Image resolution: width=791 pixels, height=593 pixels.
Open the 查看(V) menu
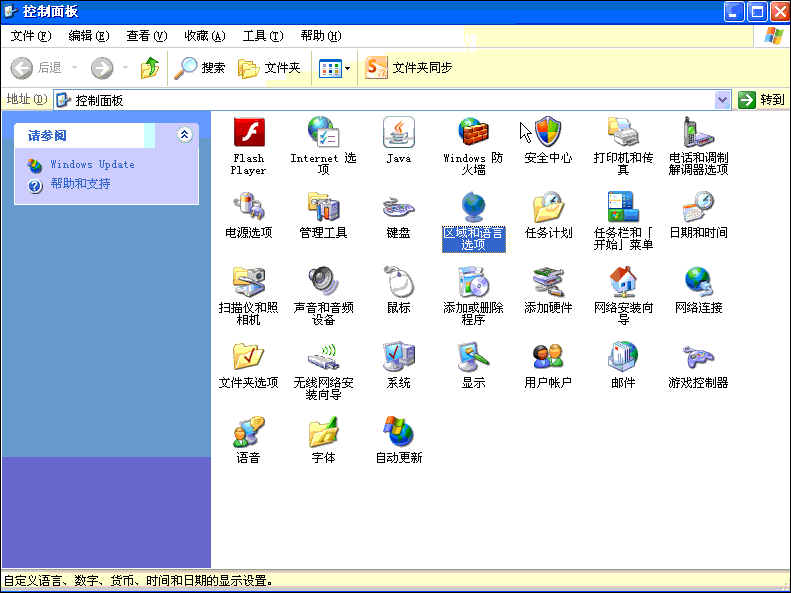[x=147, y=36]
